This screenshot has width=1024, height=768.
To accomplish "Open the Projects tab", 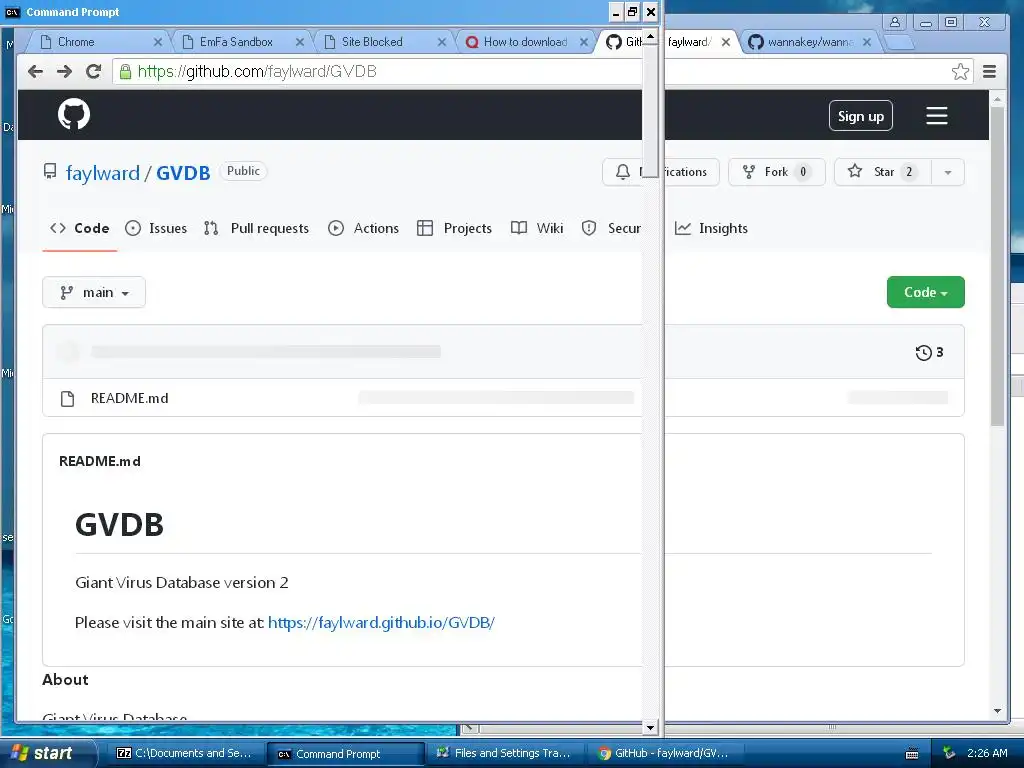I will 455,229.
